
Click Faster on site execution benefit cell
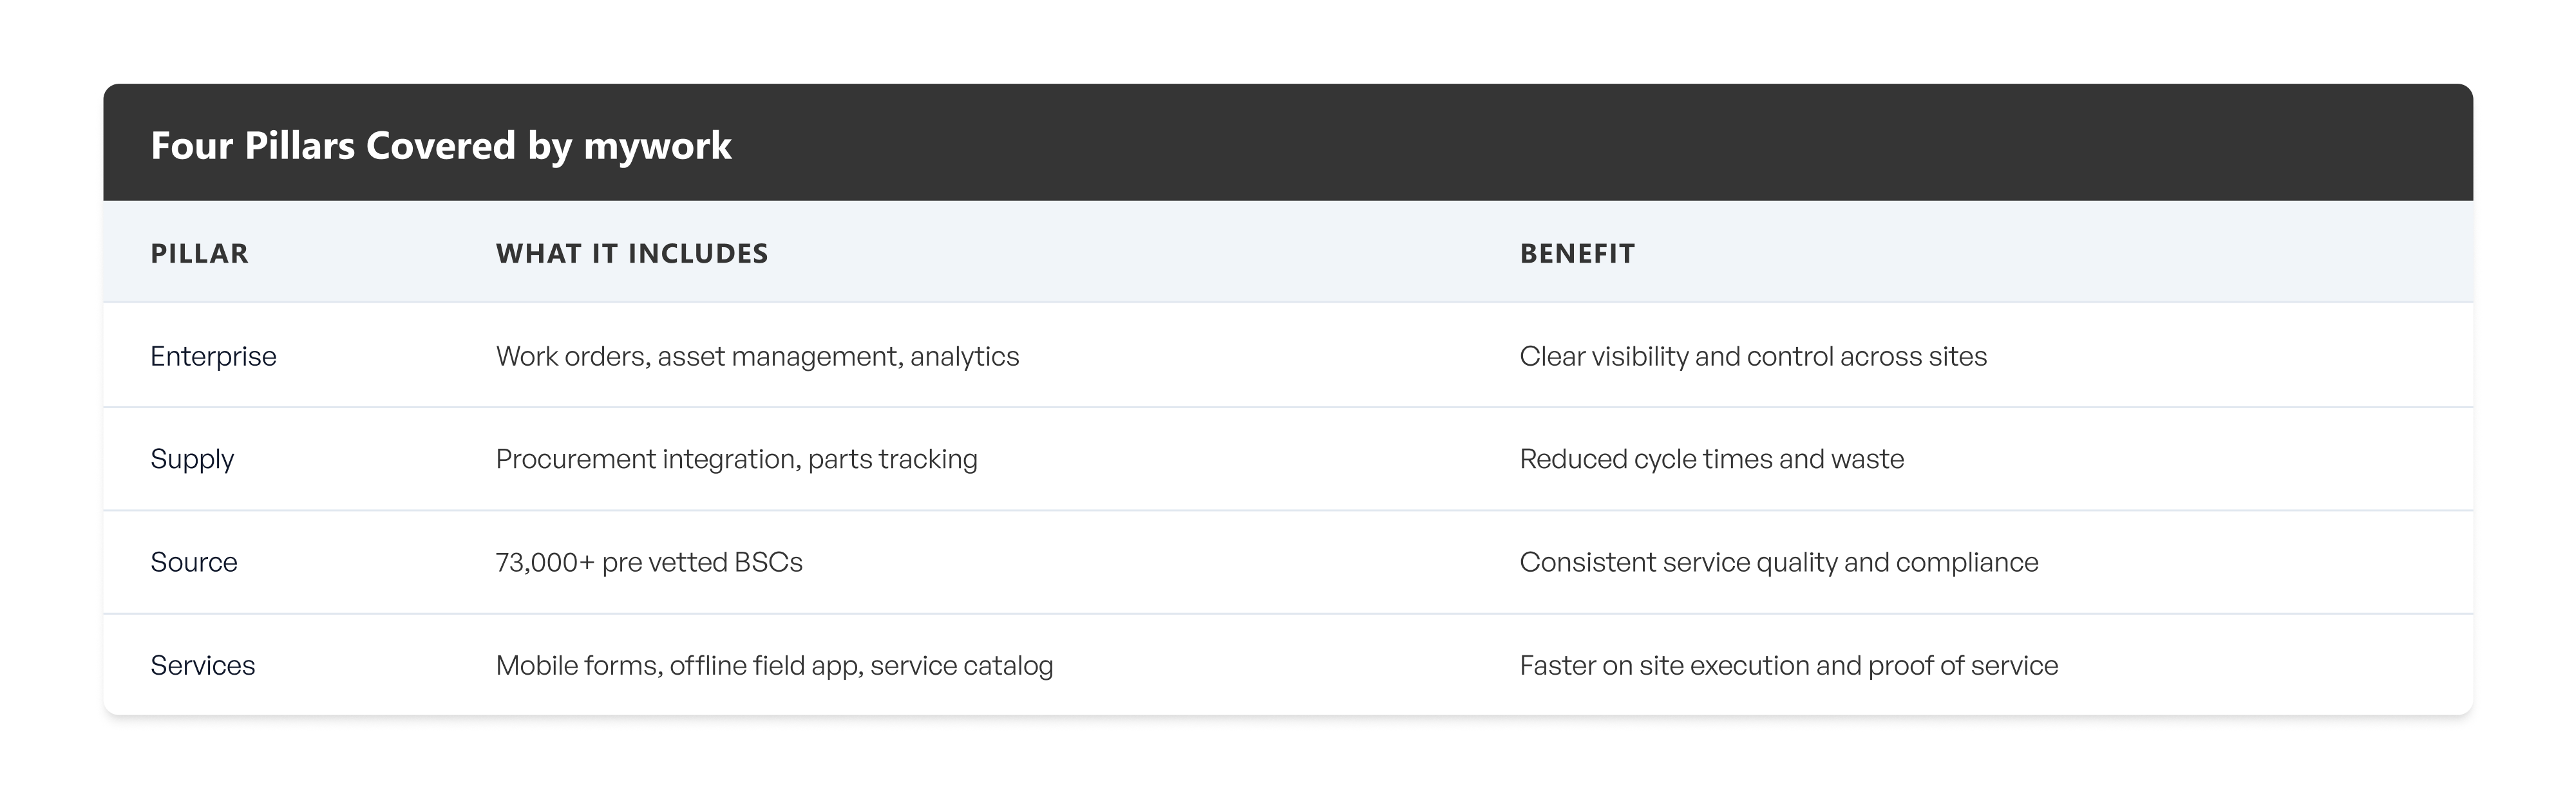pos(1789,665)
